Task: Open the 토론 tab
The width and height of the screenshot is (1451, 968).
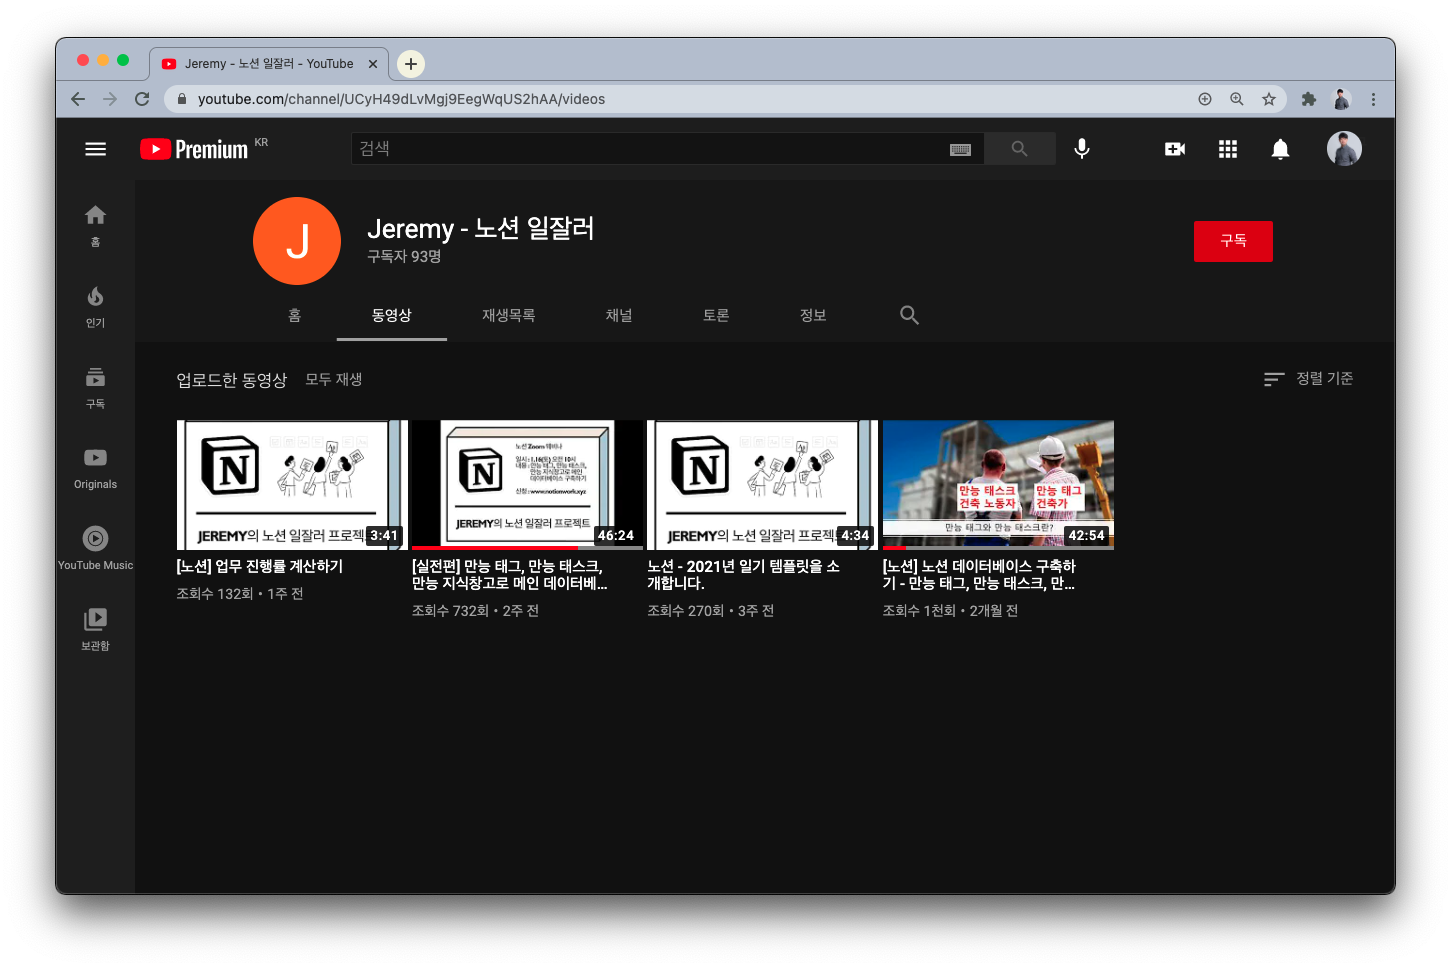Action: click(x=715, y=315)
